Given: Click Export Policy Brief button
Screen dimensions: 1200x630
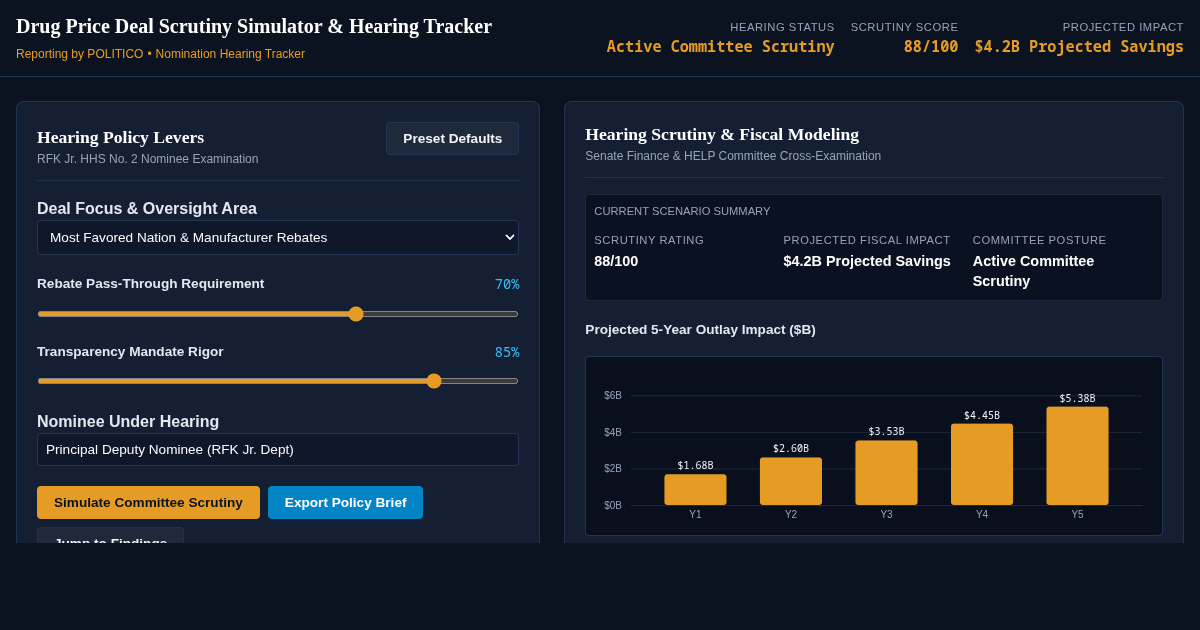Looking at the screenshot, I should tap(345, 502).
